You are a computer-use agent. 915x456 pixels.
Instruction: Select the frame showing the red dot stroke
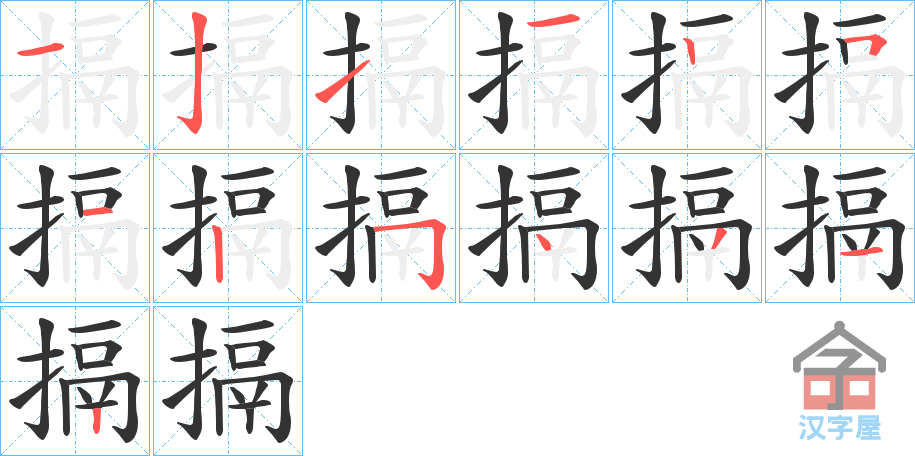click(534, 228)
